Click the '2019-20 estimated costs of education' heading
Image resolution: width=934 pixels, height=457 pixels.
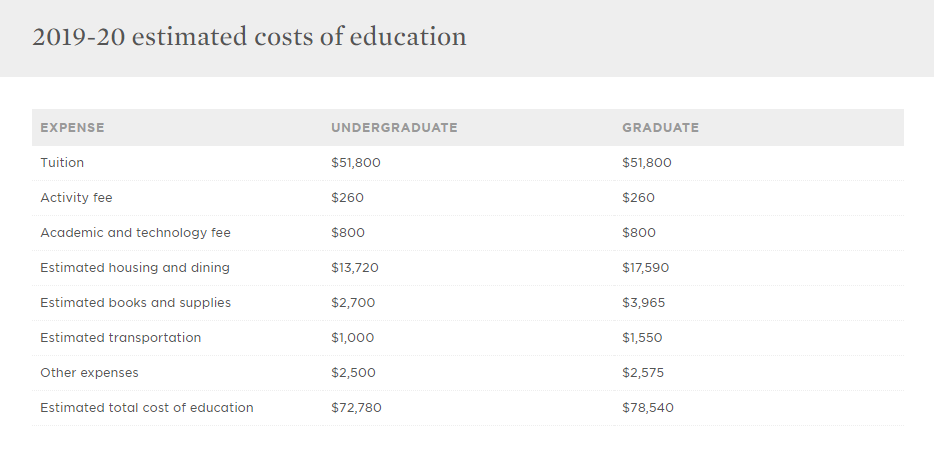click(249, 37)
